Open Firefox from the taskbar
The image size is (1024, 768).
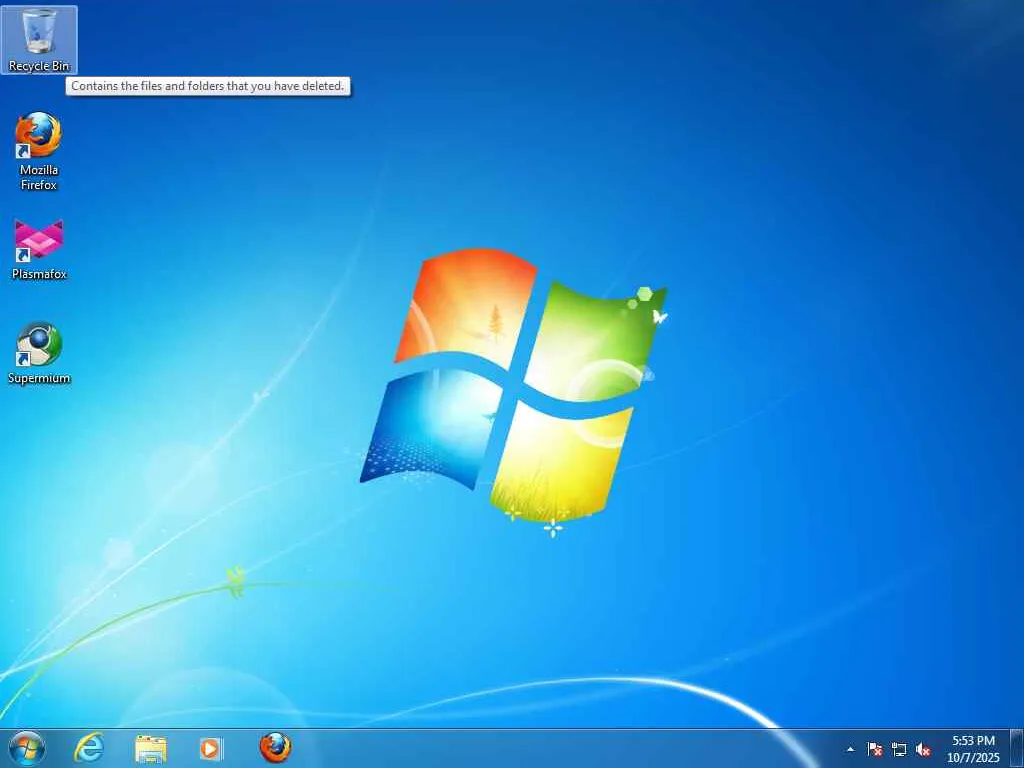pos(276,748)
